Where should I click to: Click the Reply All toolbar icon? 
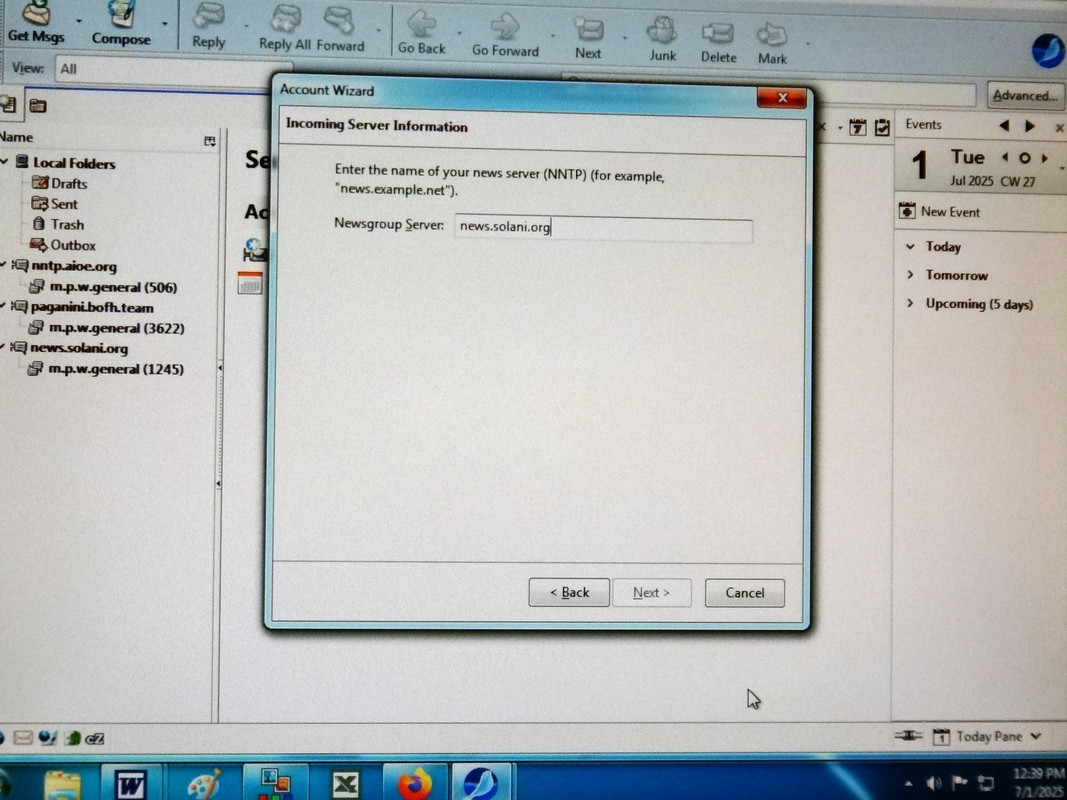coord(284,29)
